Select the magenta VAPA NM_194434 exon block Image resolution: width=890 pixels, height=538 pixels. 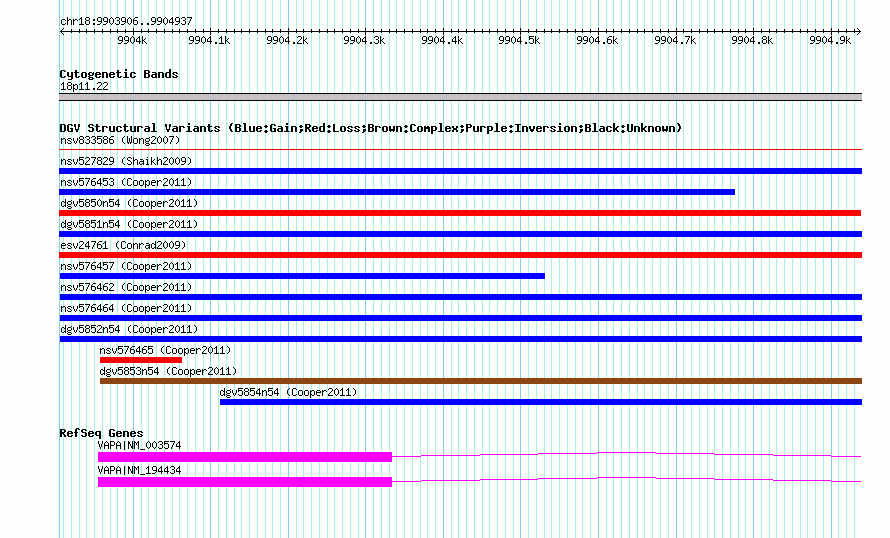[245, 482]
